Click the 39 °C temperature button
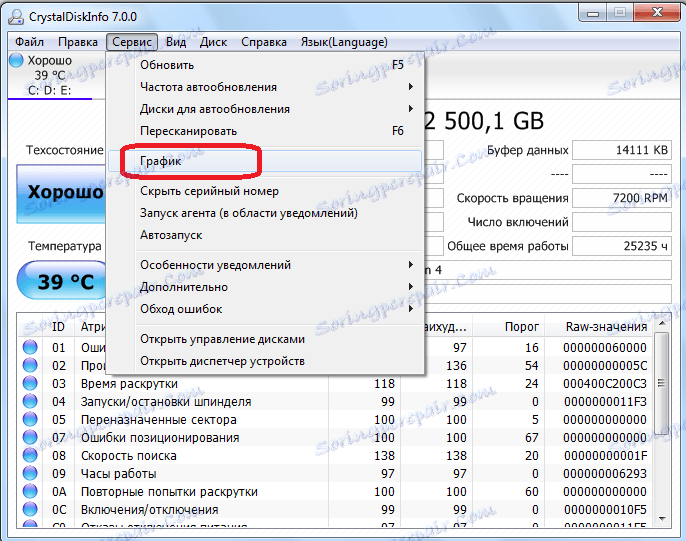The height and width of the screenshot is (541, 686). (62, 281)
